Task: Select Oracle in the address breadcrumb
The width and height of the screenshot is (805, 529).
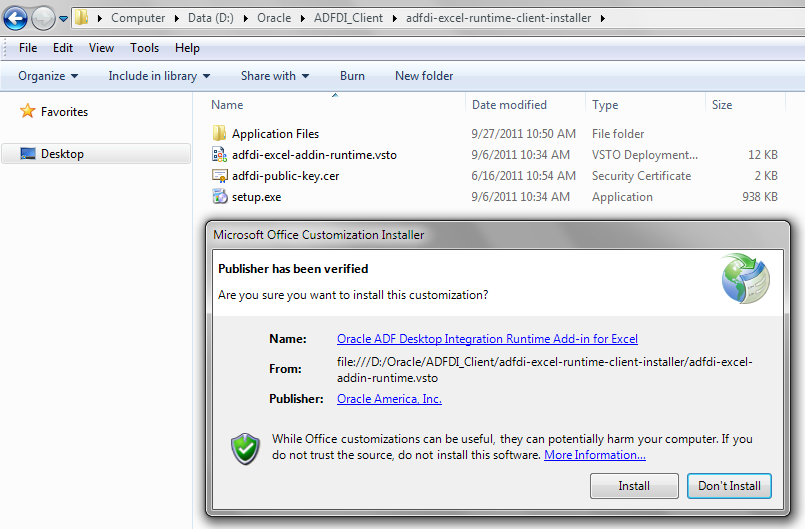Action: [x=274, y=18]
